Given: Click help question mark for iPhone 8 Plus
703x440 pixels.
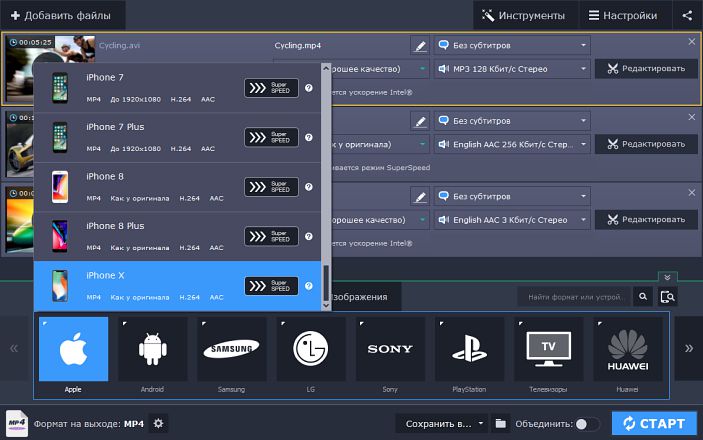Looking at the screenshot, I should (308, 236).
